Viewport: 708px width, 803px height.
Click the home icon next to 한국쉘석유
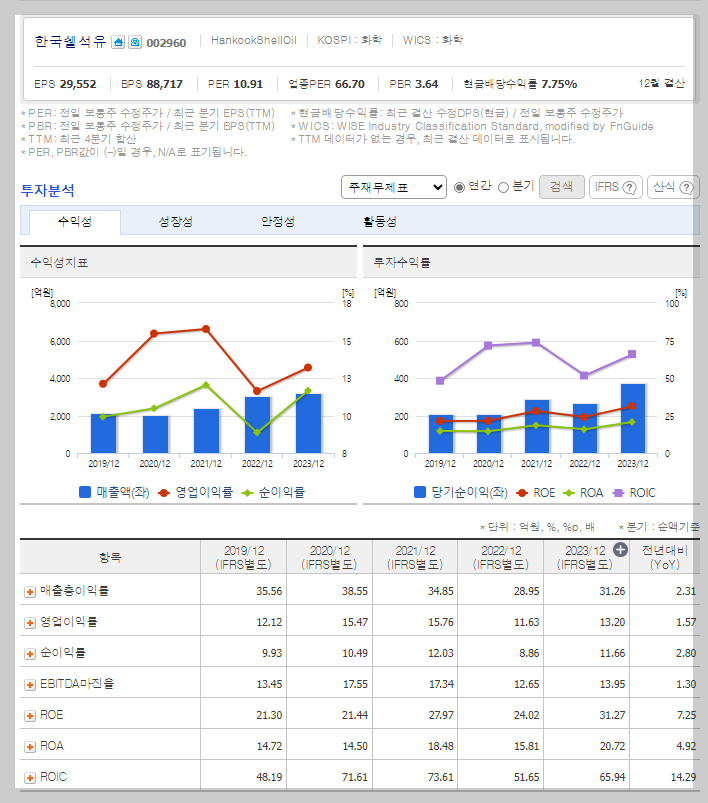click(118, 42)
